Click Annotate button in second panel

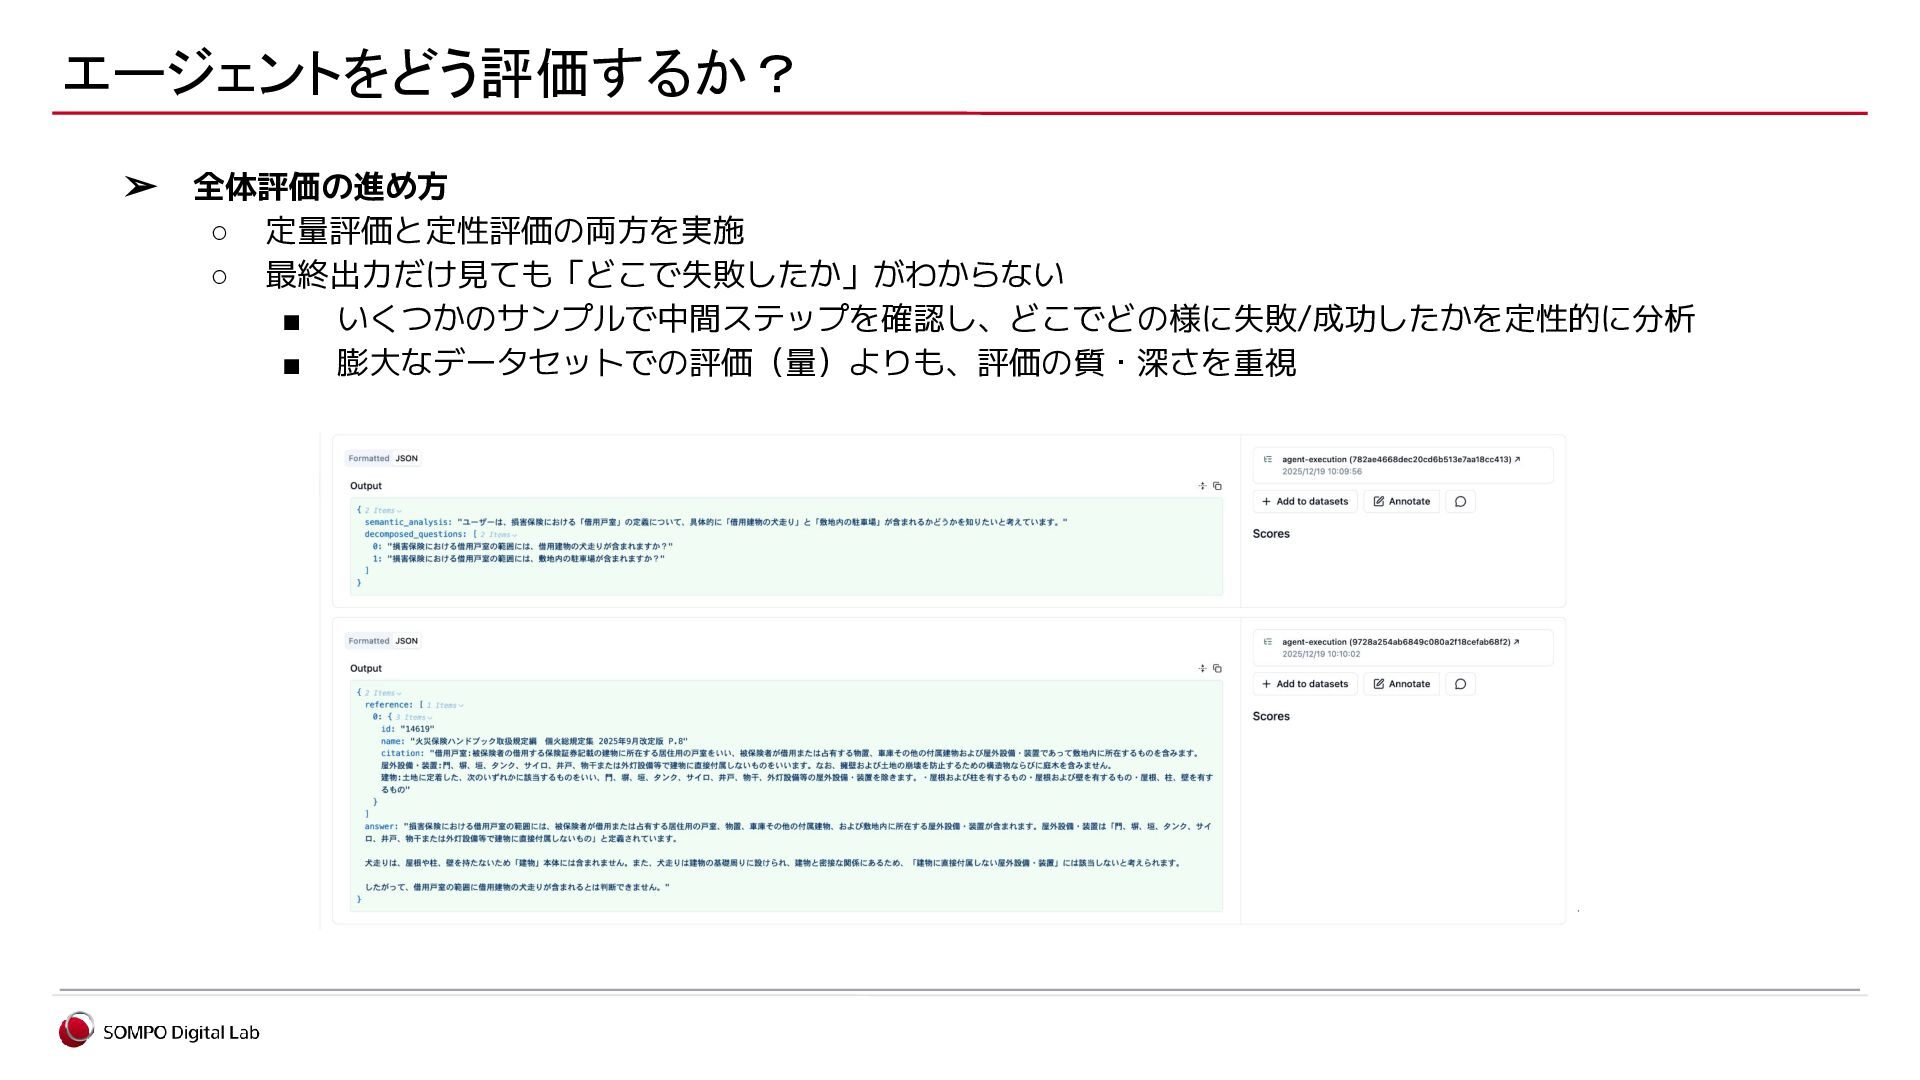click(1401, 684)
